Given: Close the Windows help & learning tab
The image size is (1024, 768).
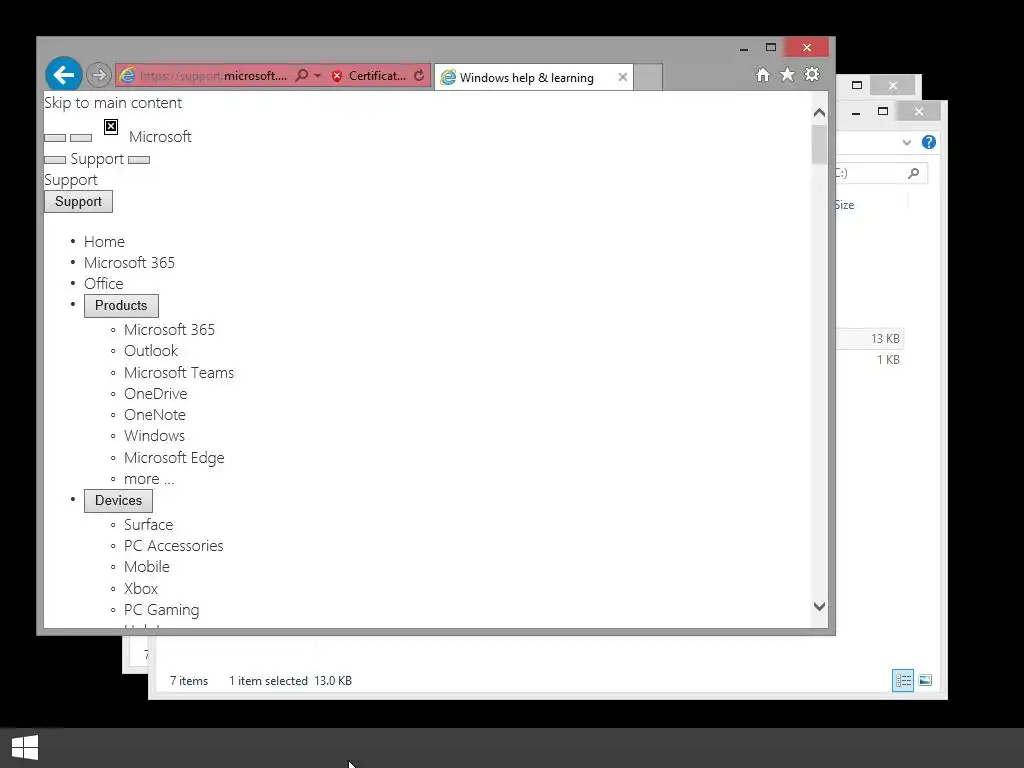Looking at the screenshot, I should (622, 77).
